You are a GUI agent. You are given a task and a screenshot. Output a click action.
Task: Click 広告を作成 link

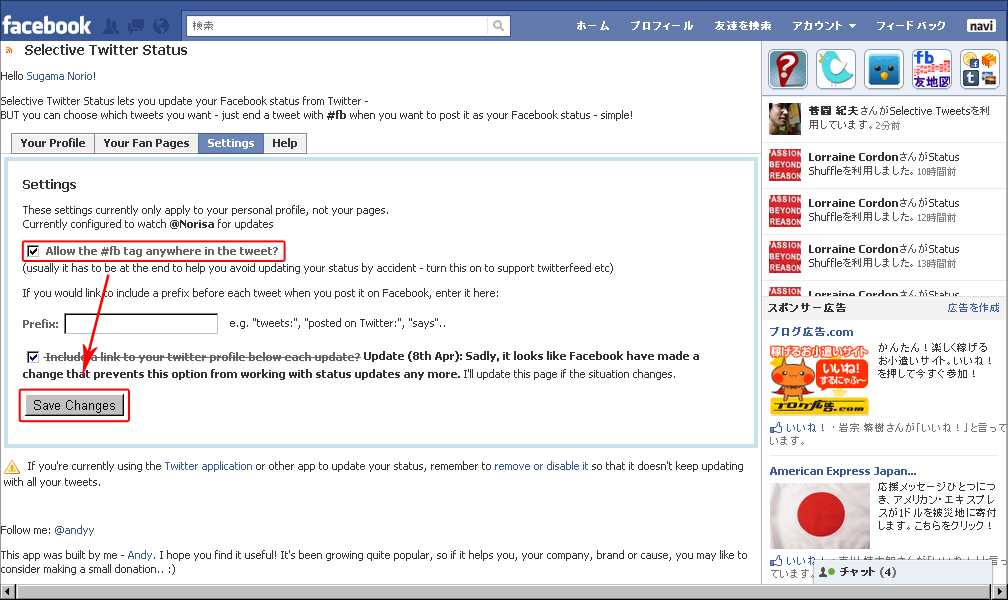[973, 307]
